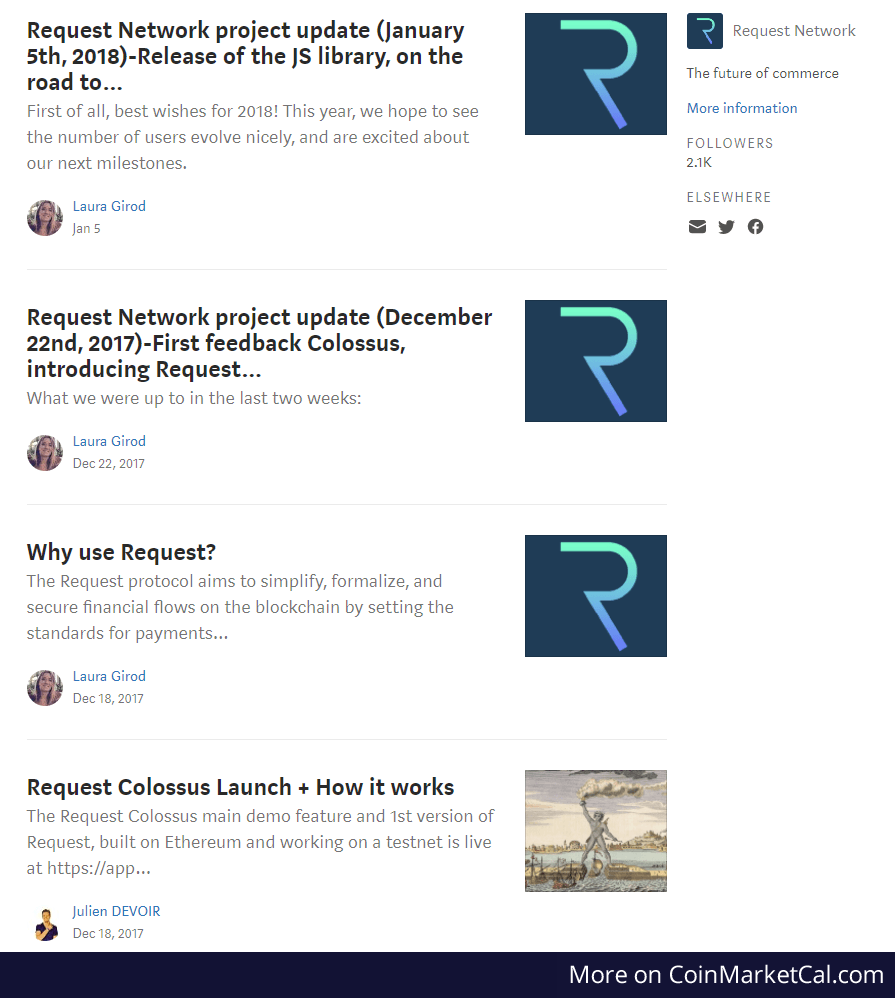Image resolution: width=895 pixels, height=998 pixels.
Task: Click the thumbnail beside Why use Request?
Action: [596, 596]
